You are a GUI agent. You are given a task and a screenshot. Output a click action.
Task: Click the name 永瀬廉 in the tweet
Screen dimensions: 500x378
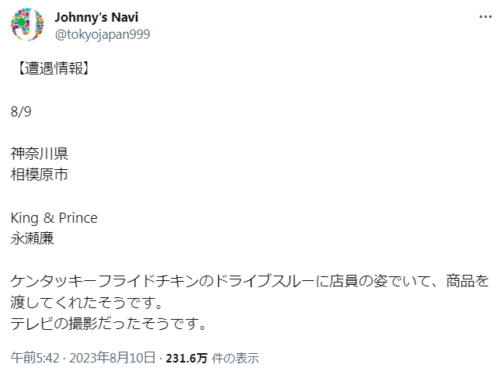[32, 239]
